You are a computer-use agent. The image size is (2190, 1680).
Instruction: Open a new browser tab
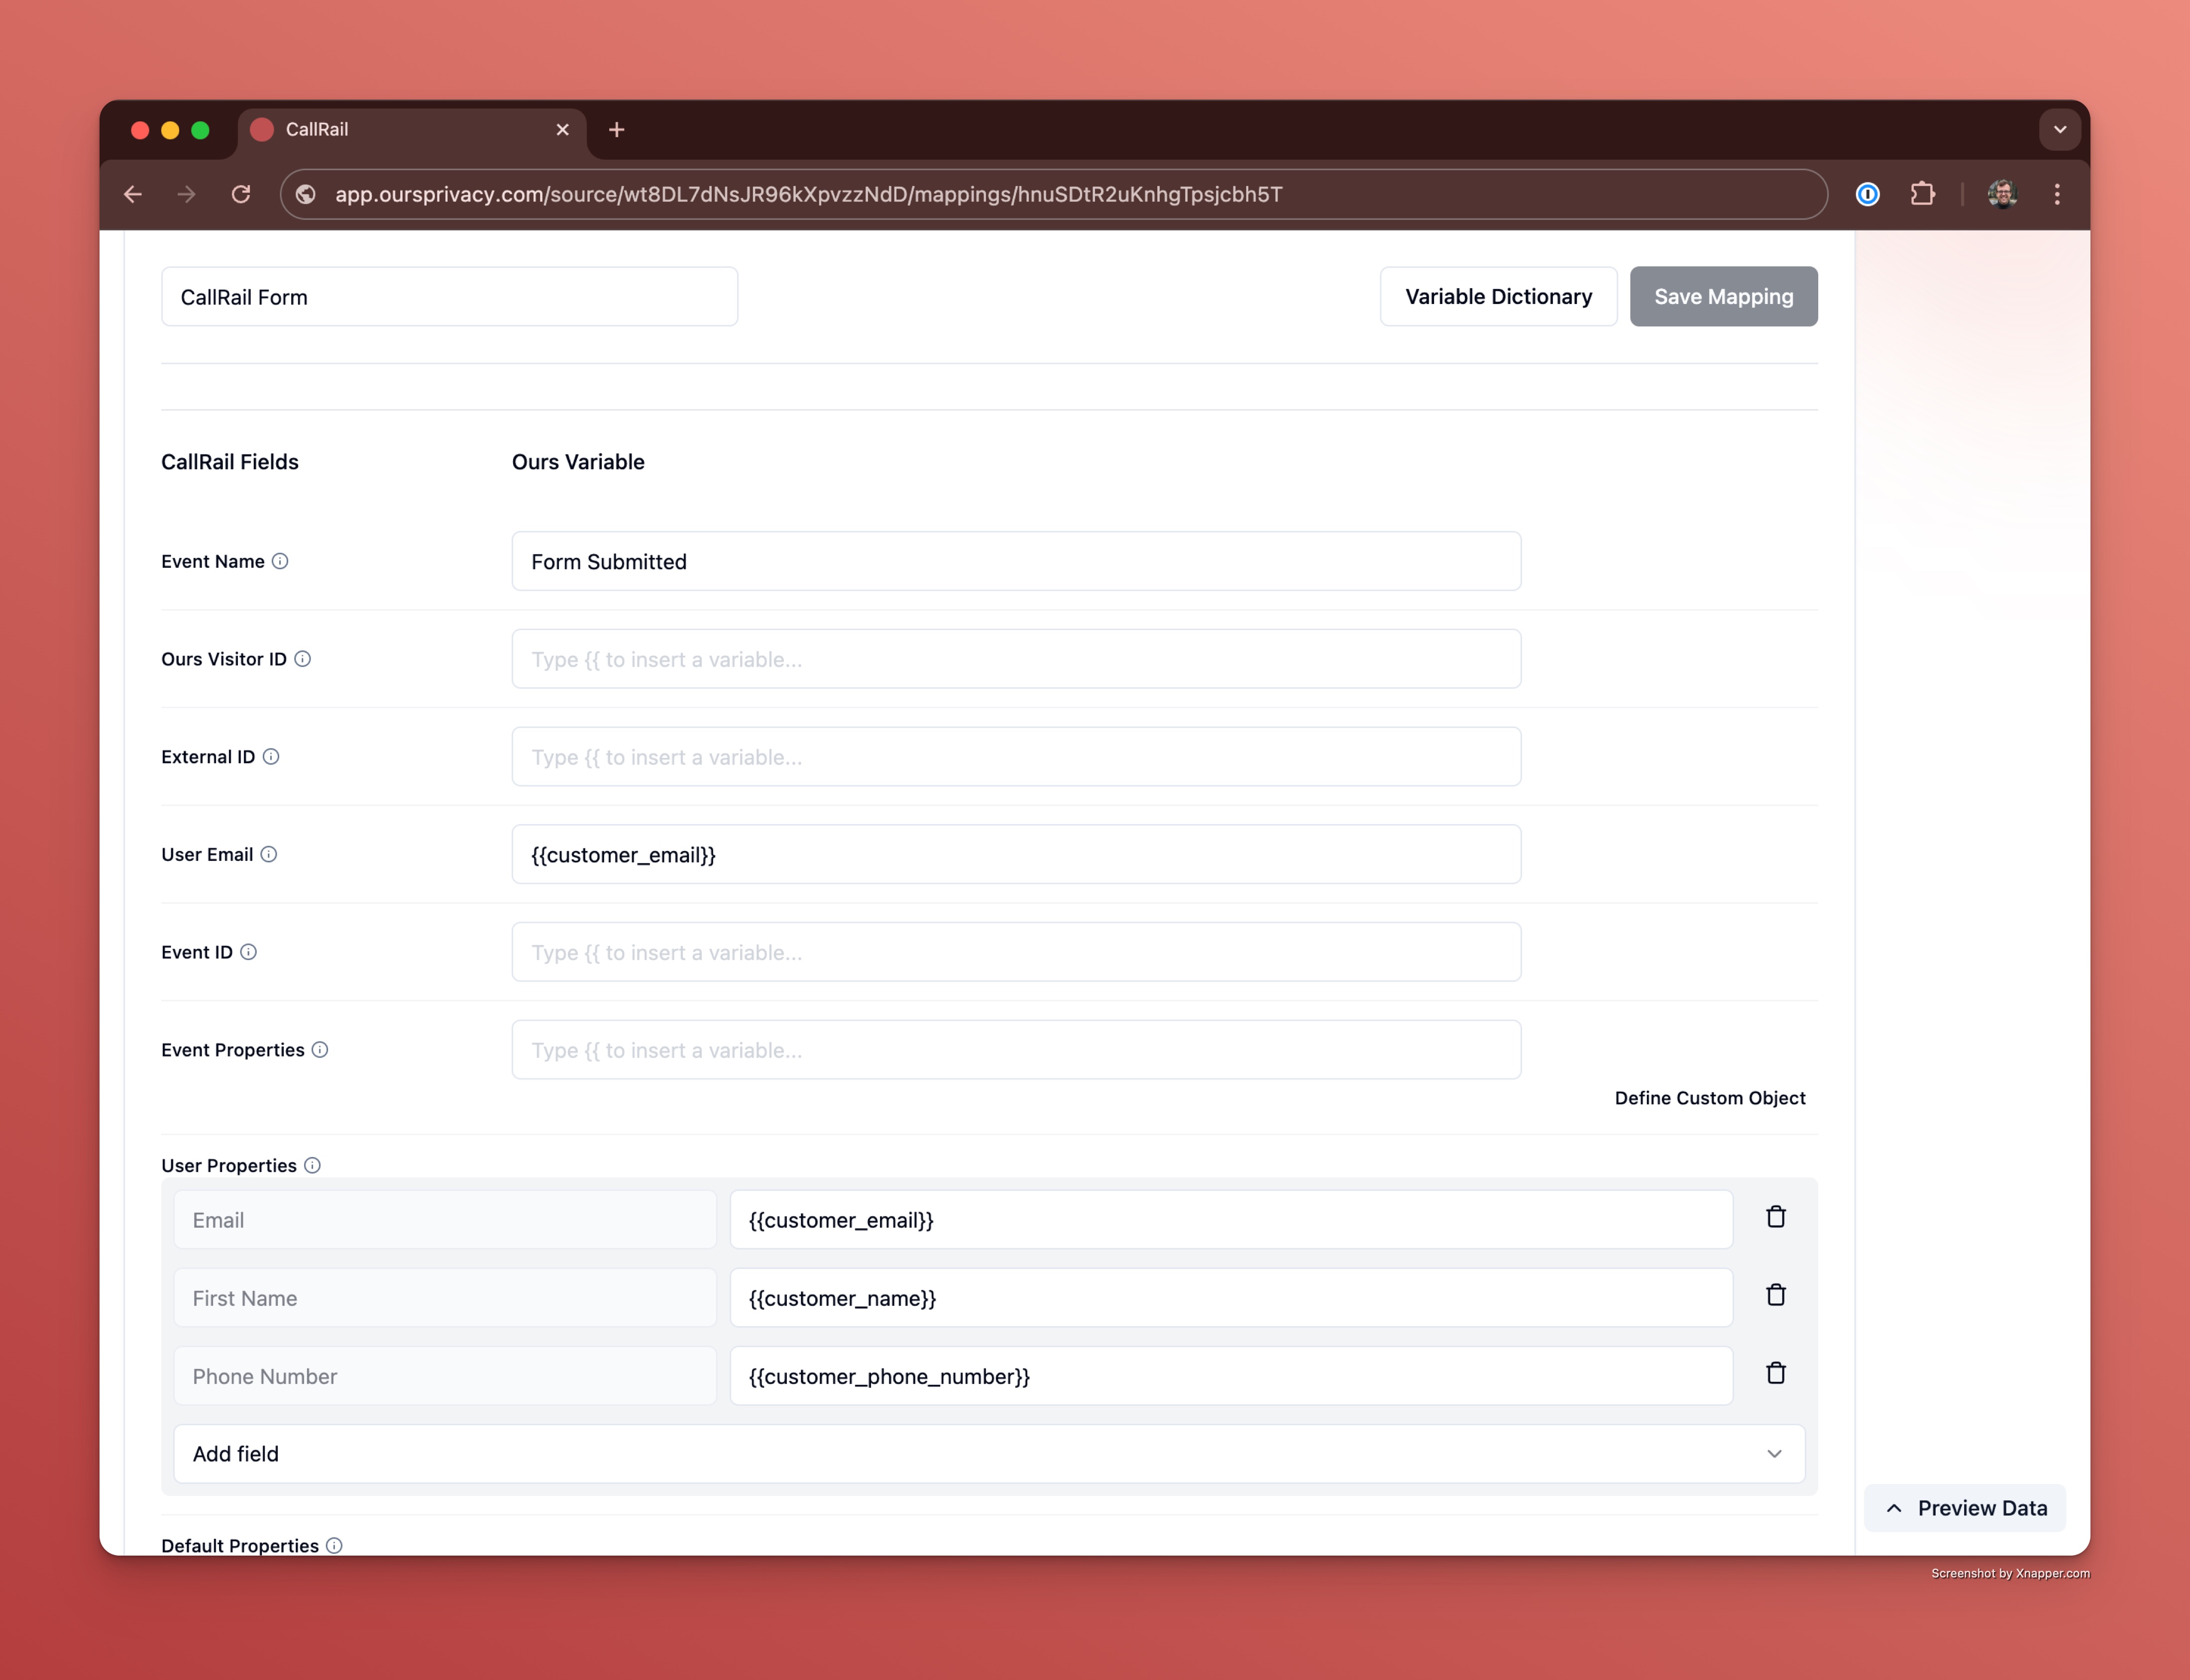click(x=617, y=130)
